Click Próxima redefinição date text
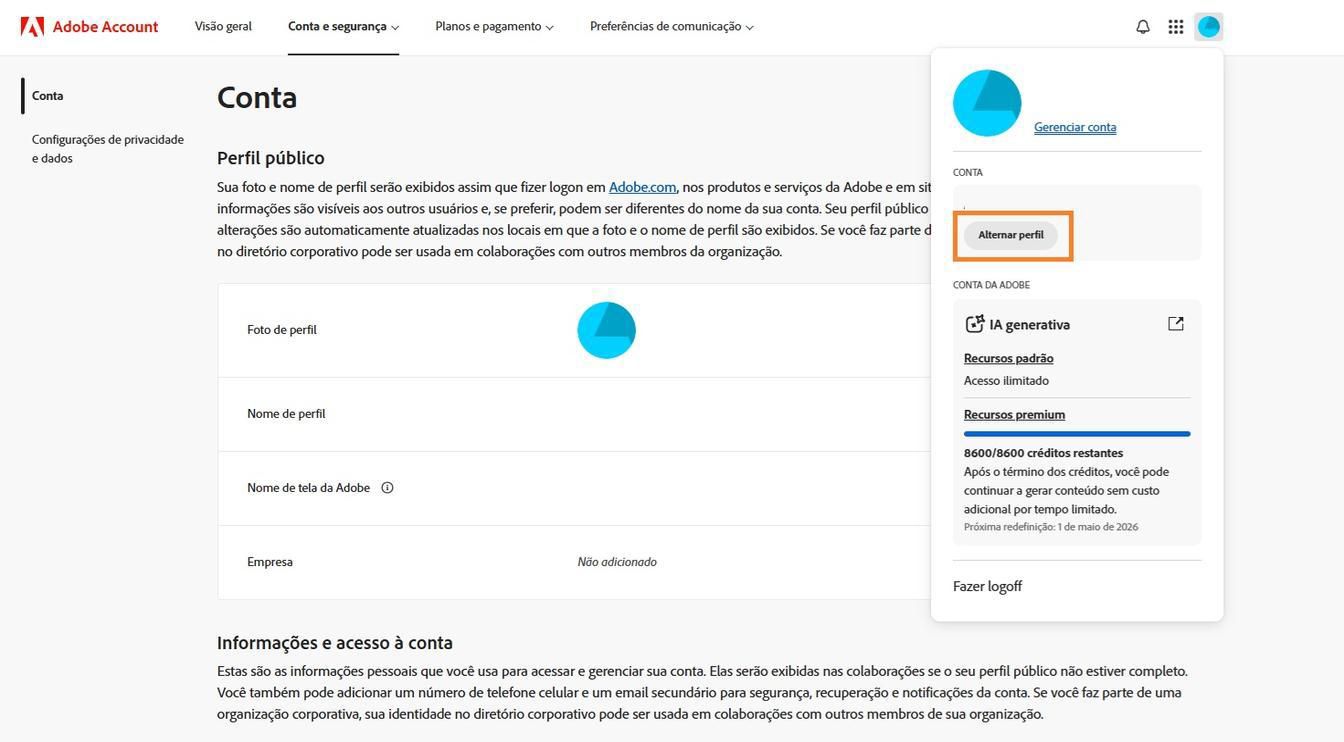Screen dimensions: 1344x742 pos(1051,527)
